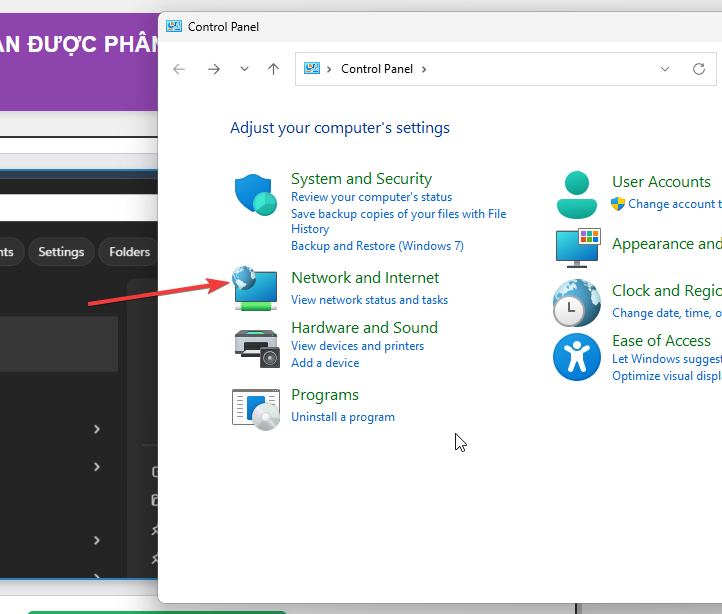Open System and Security category

[361, 179]
